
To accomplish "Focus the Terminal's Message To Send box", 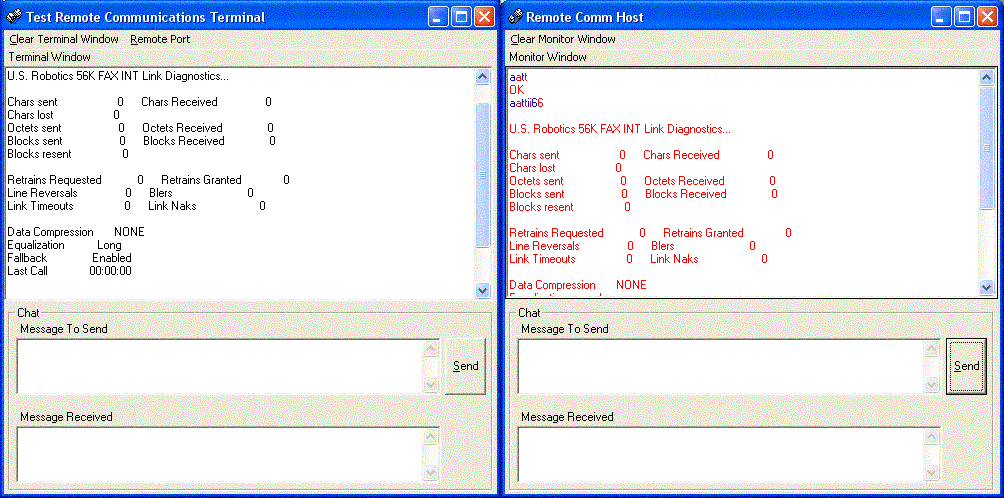I will 220,366.
